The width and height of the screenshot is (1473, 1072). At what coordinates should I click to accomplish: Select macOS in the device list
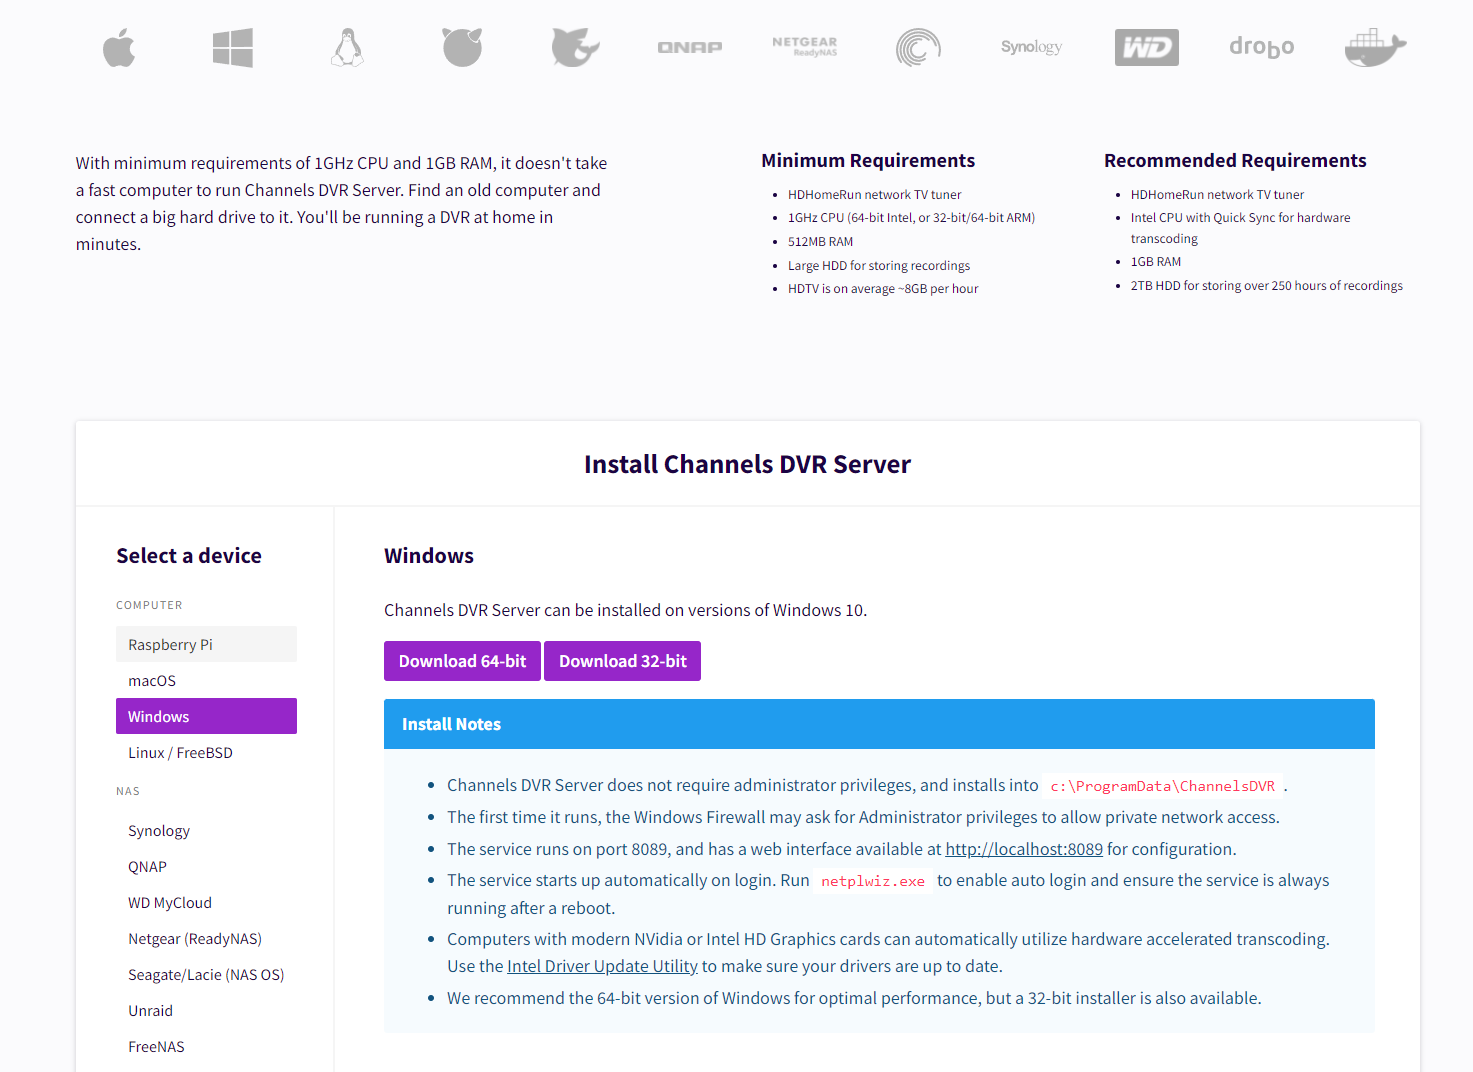click(152, 681)
